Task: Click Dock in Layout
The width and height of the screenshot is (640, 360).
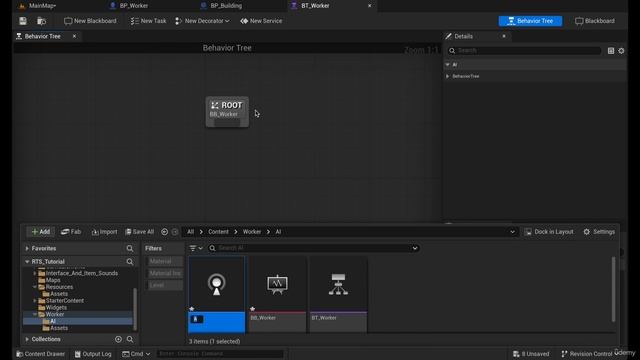Action: click(x=549, y=232)
